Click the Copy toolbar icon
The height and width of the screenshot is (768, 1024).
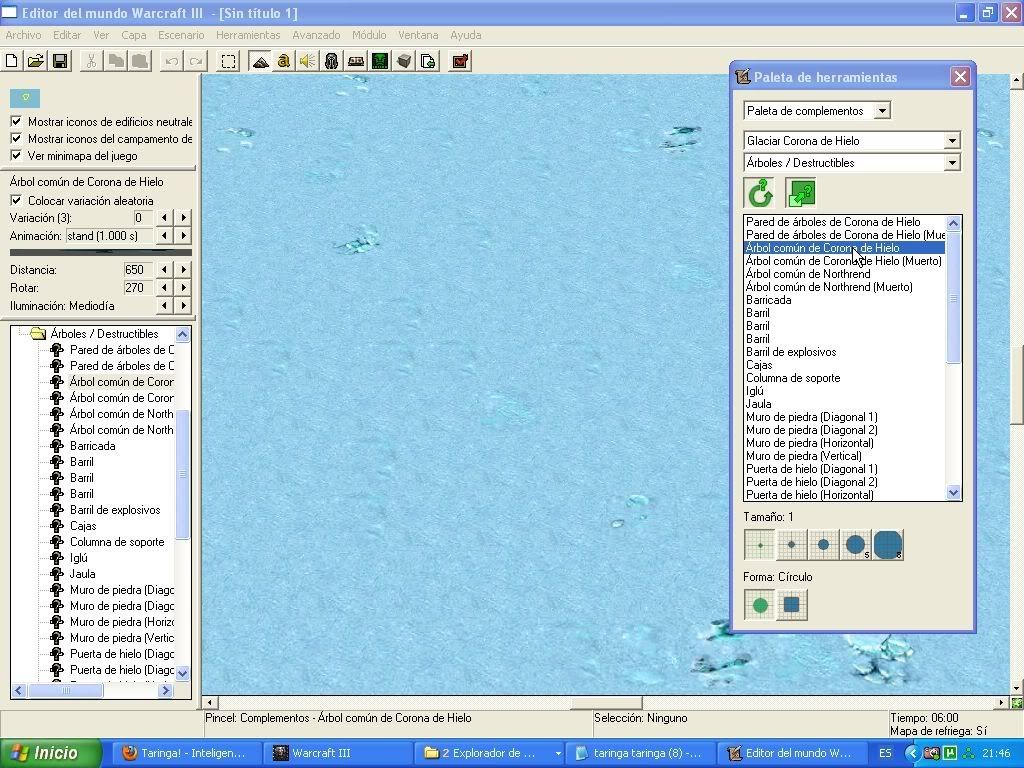coord(116,61)
